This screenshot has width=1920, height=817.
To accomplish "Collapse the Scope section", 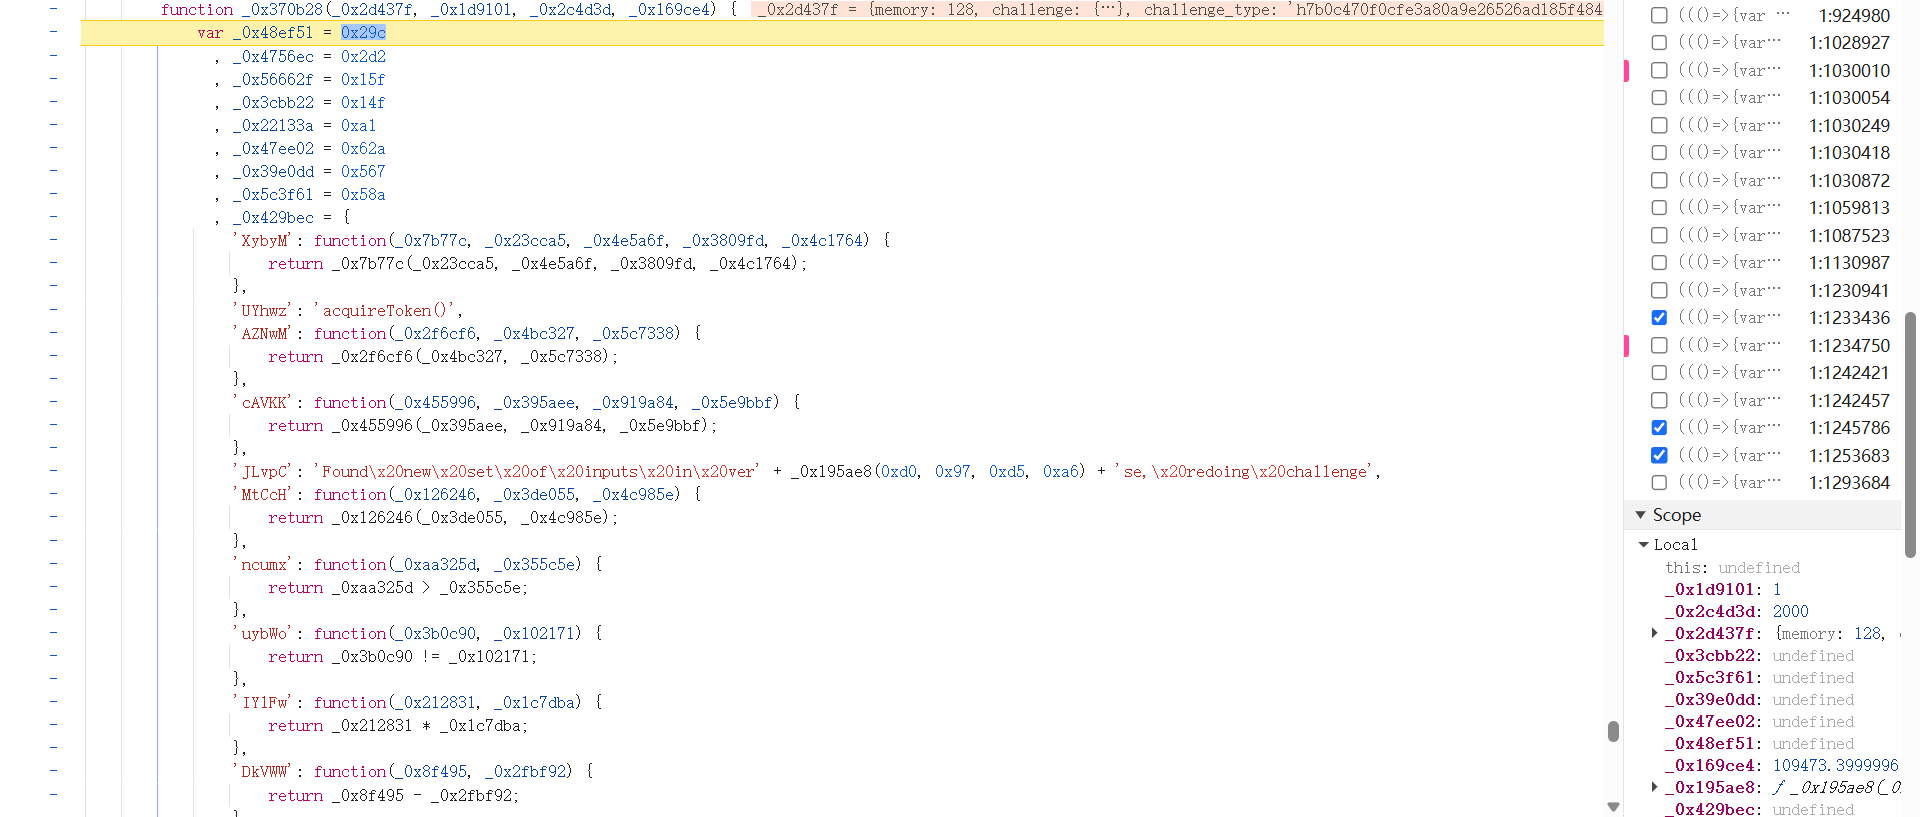I will [x=1640, y=515].
